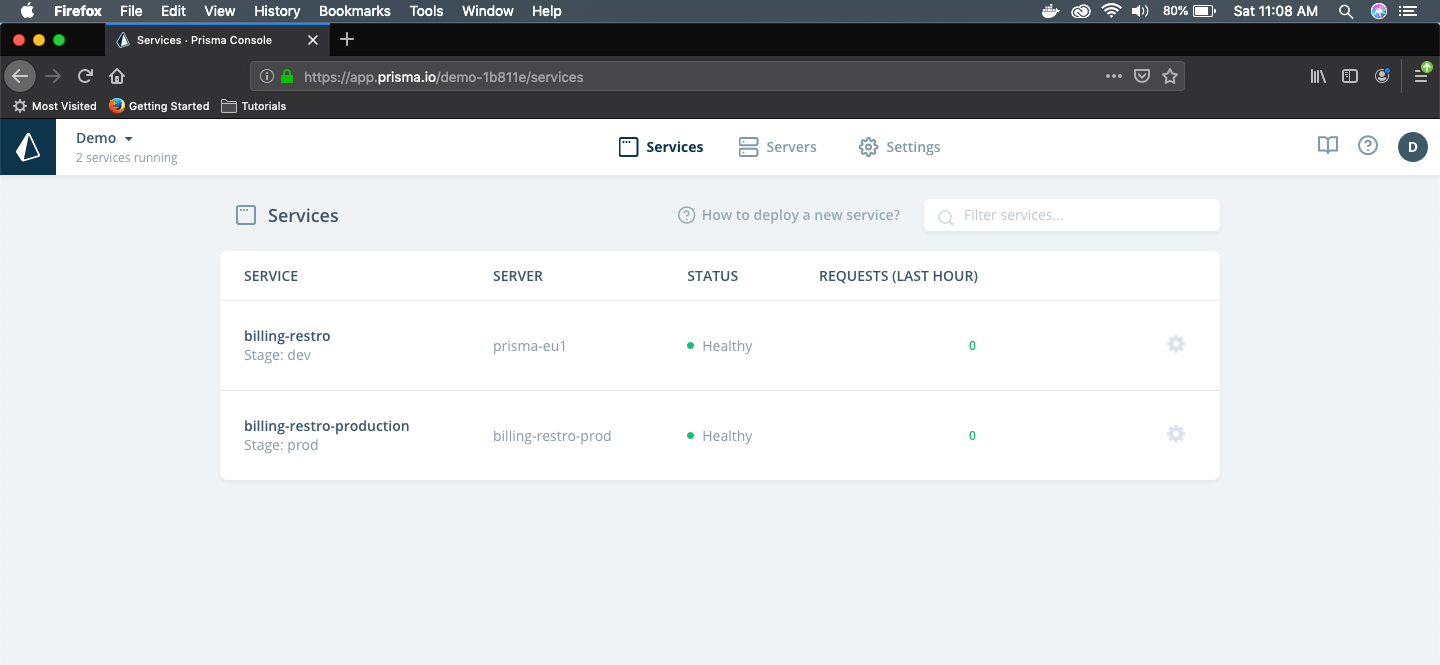Open the Firefox File menu
The width and height of the screenshot is (1440, 665).
131,11
